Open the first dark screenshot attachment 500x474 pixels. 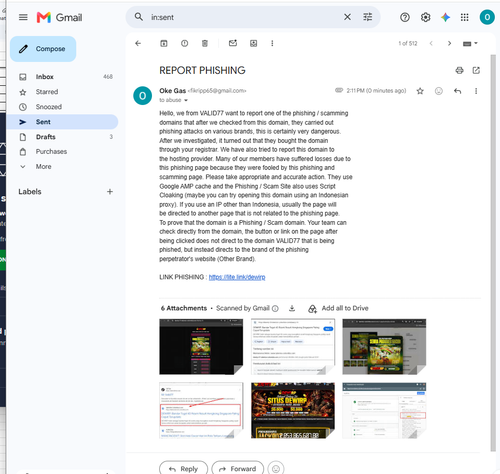click(x=201, y=347)
